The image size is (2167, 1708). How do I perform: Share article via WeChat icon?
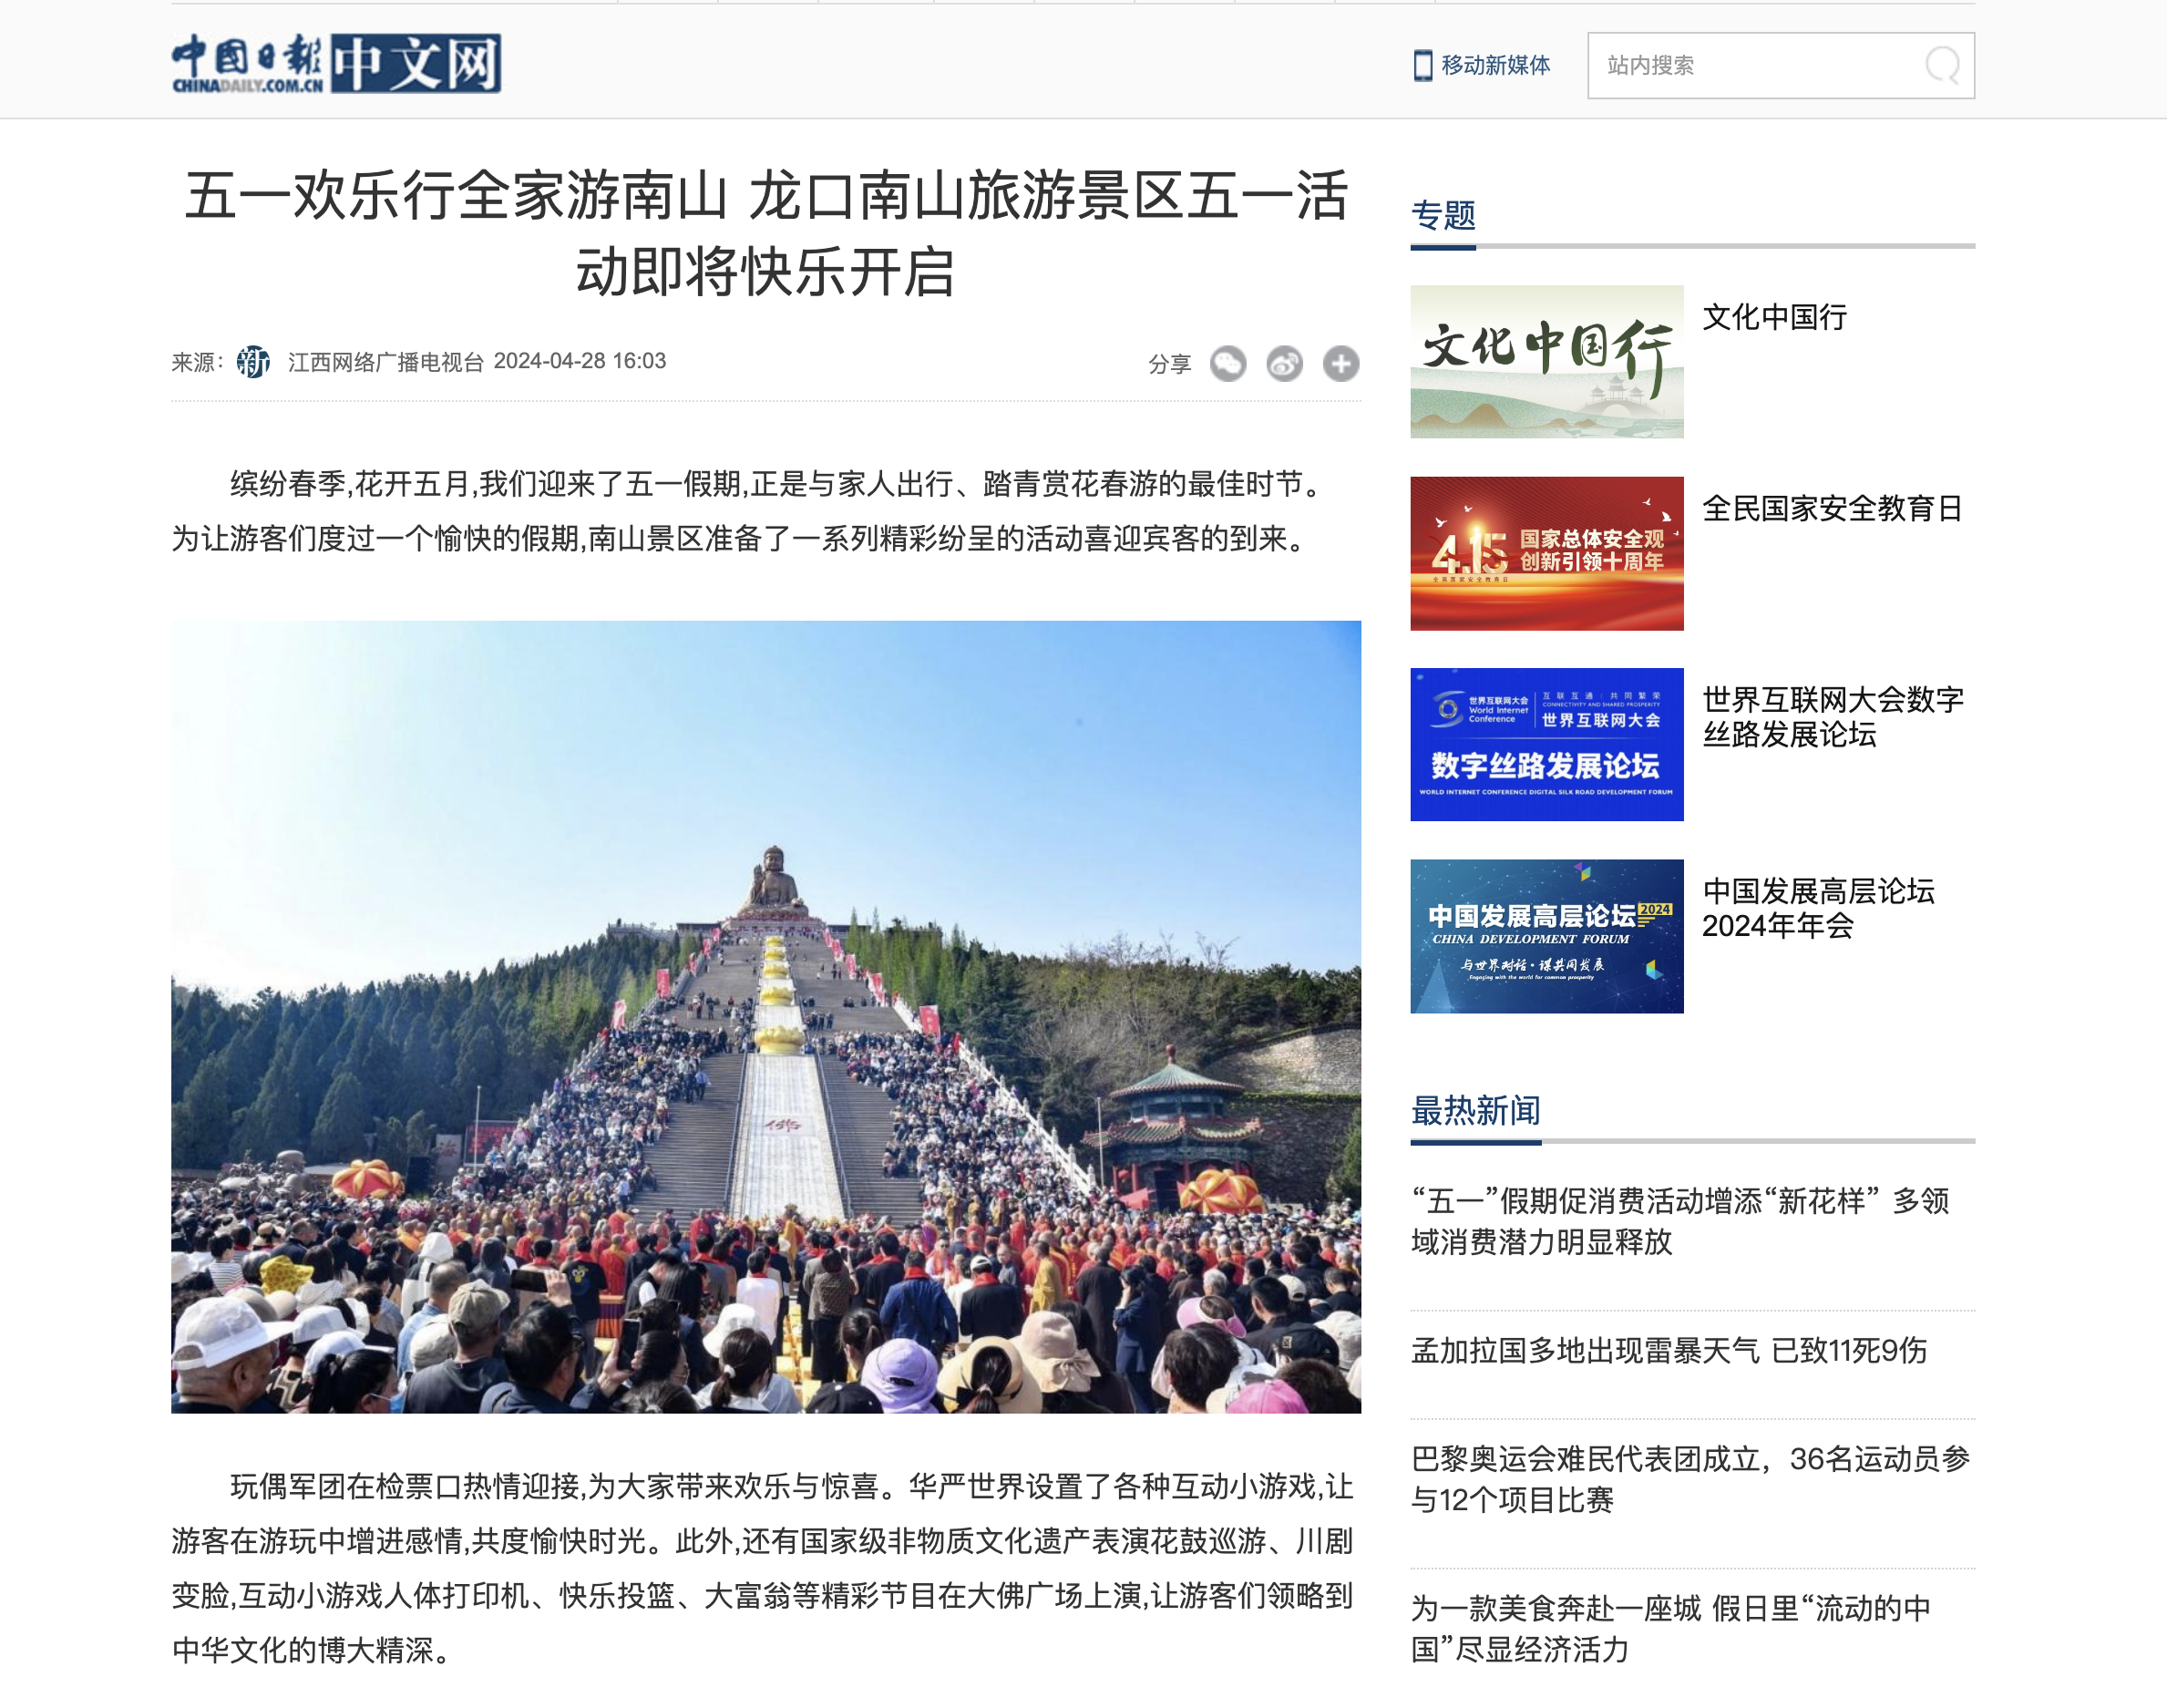click(x=1228, y=363)
